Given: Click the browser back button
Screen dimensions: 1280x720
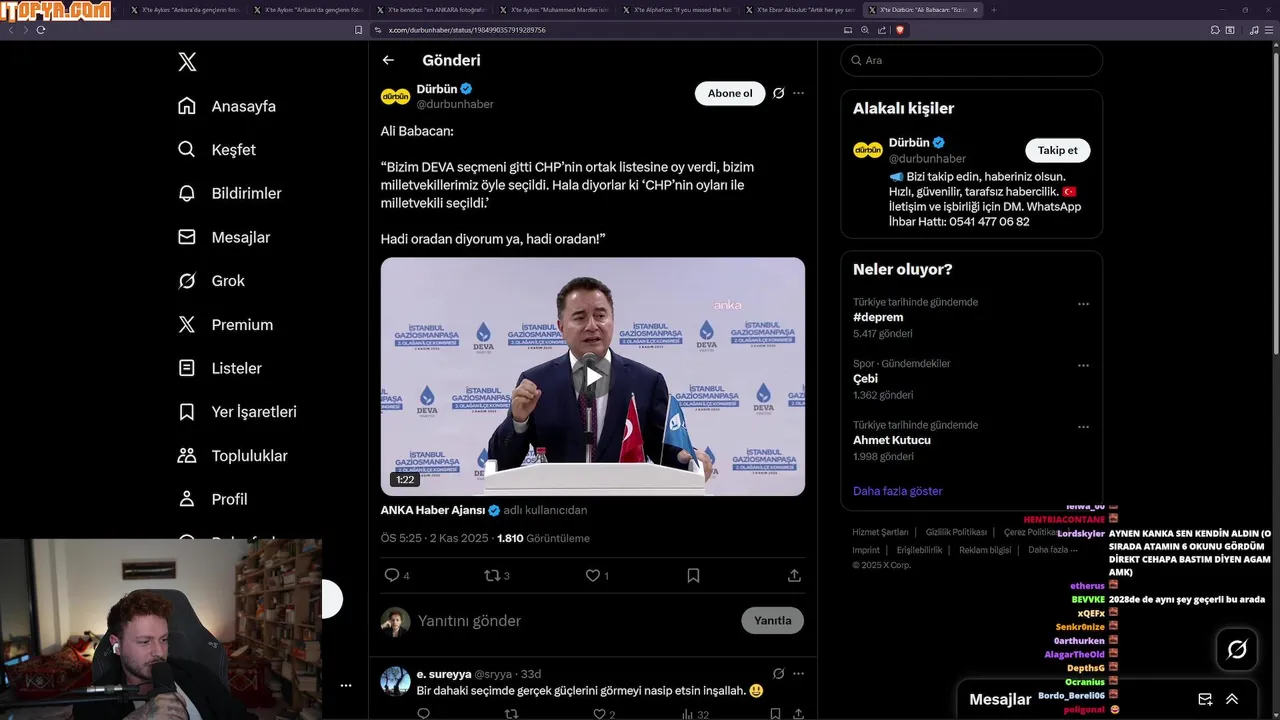Looking at the screenshot, I should 12,30.
